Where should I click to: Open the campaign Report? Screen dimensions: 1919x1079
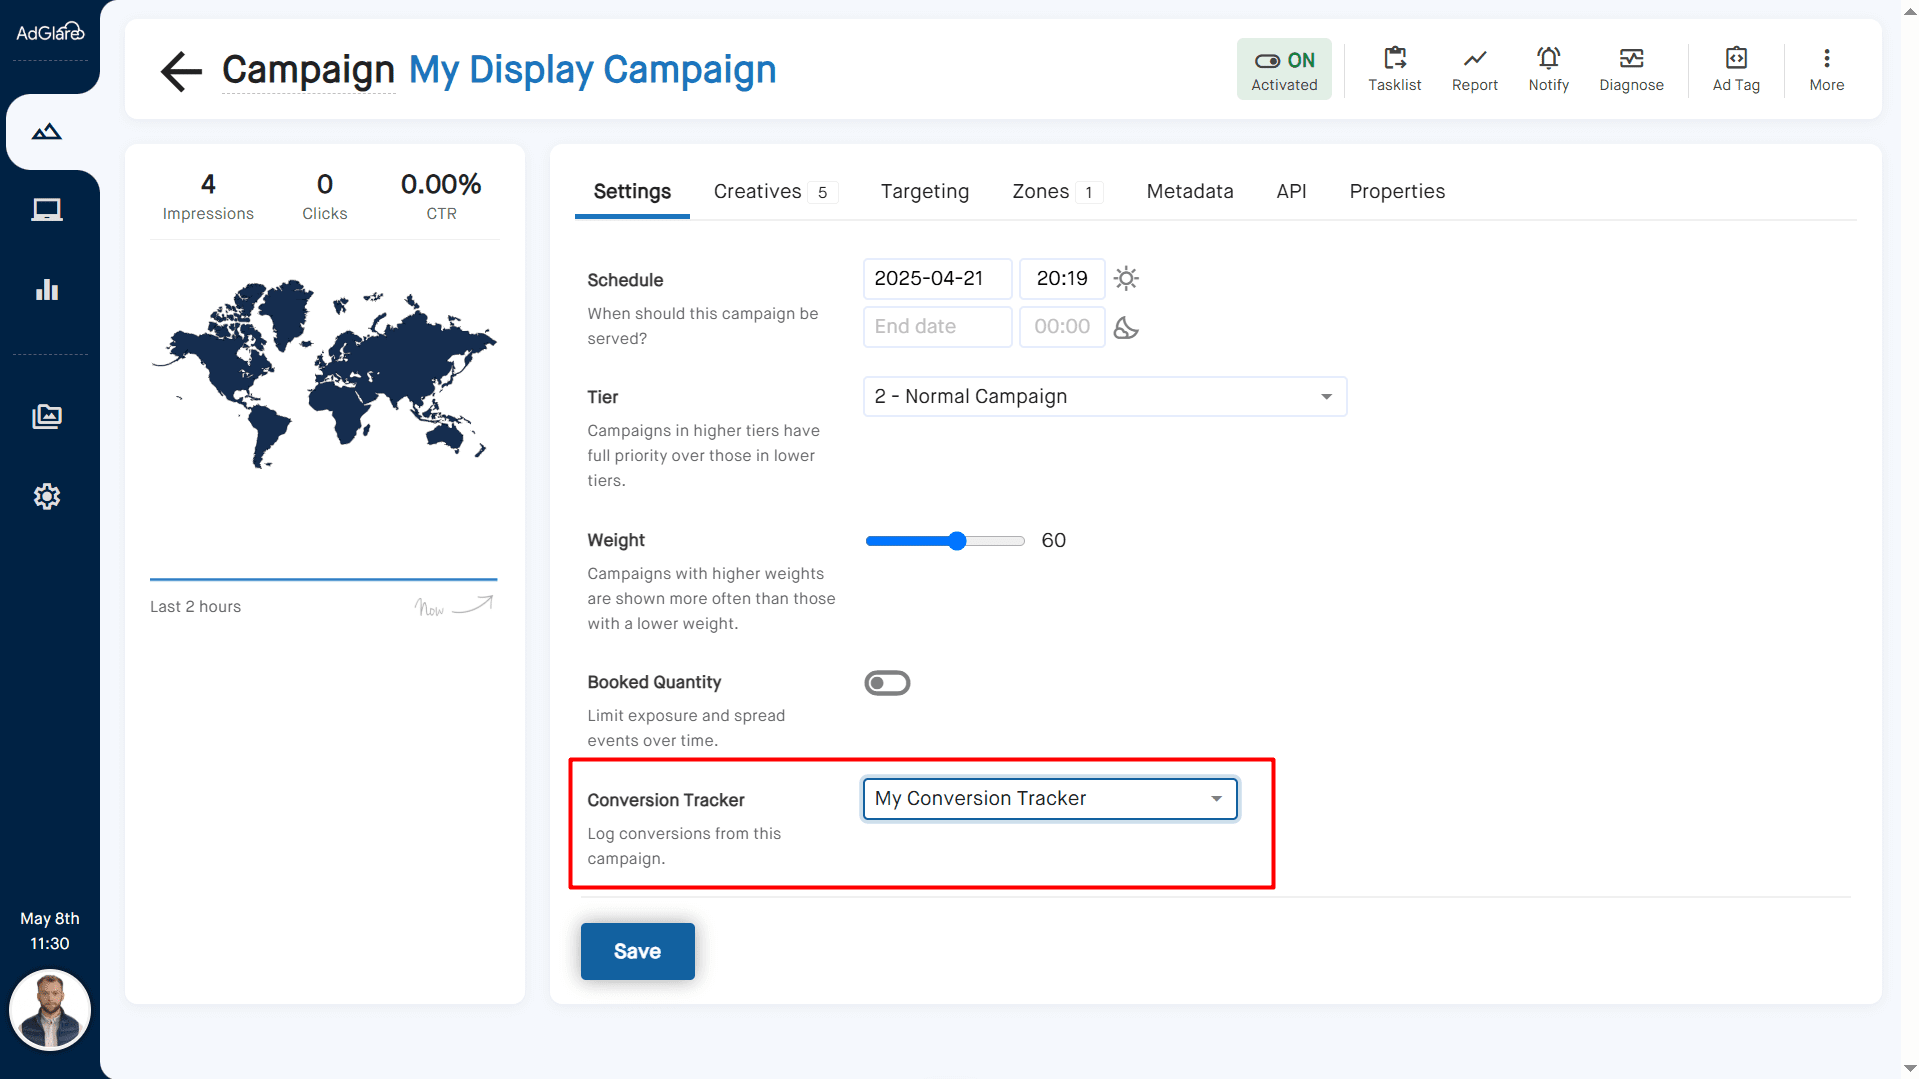[x=1474, y=68]
